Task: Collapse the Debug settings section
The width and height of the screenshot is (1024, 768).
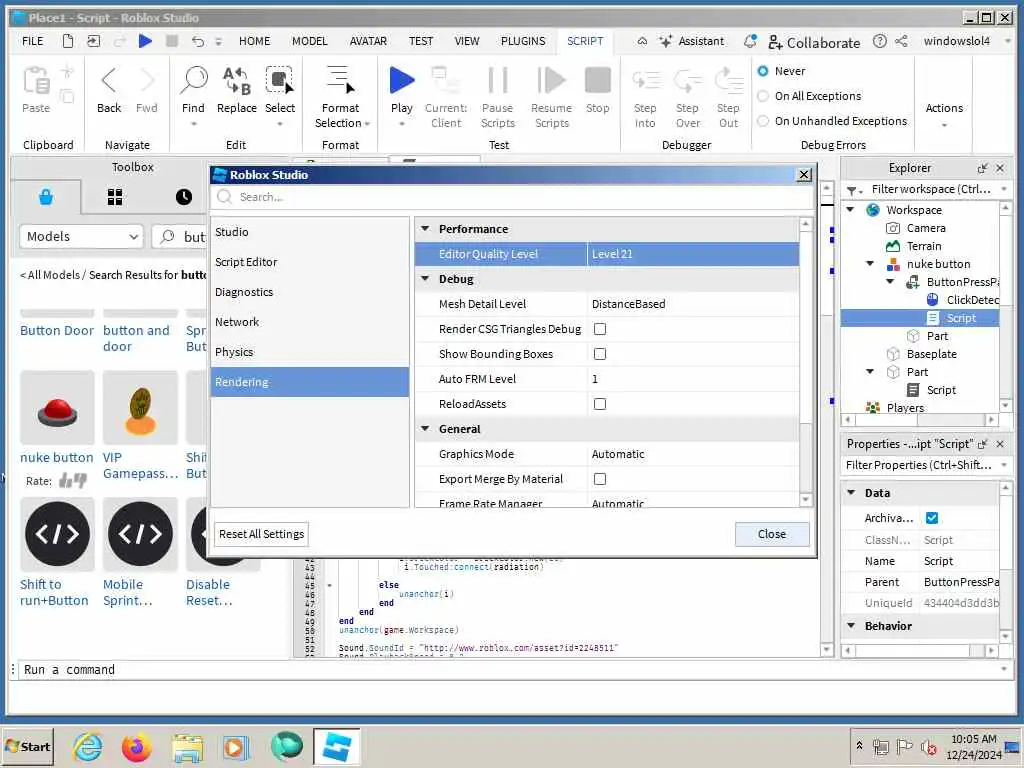Action: coord(425,279)
